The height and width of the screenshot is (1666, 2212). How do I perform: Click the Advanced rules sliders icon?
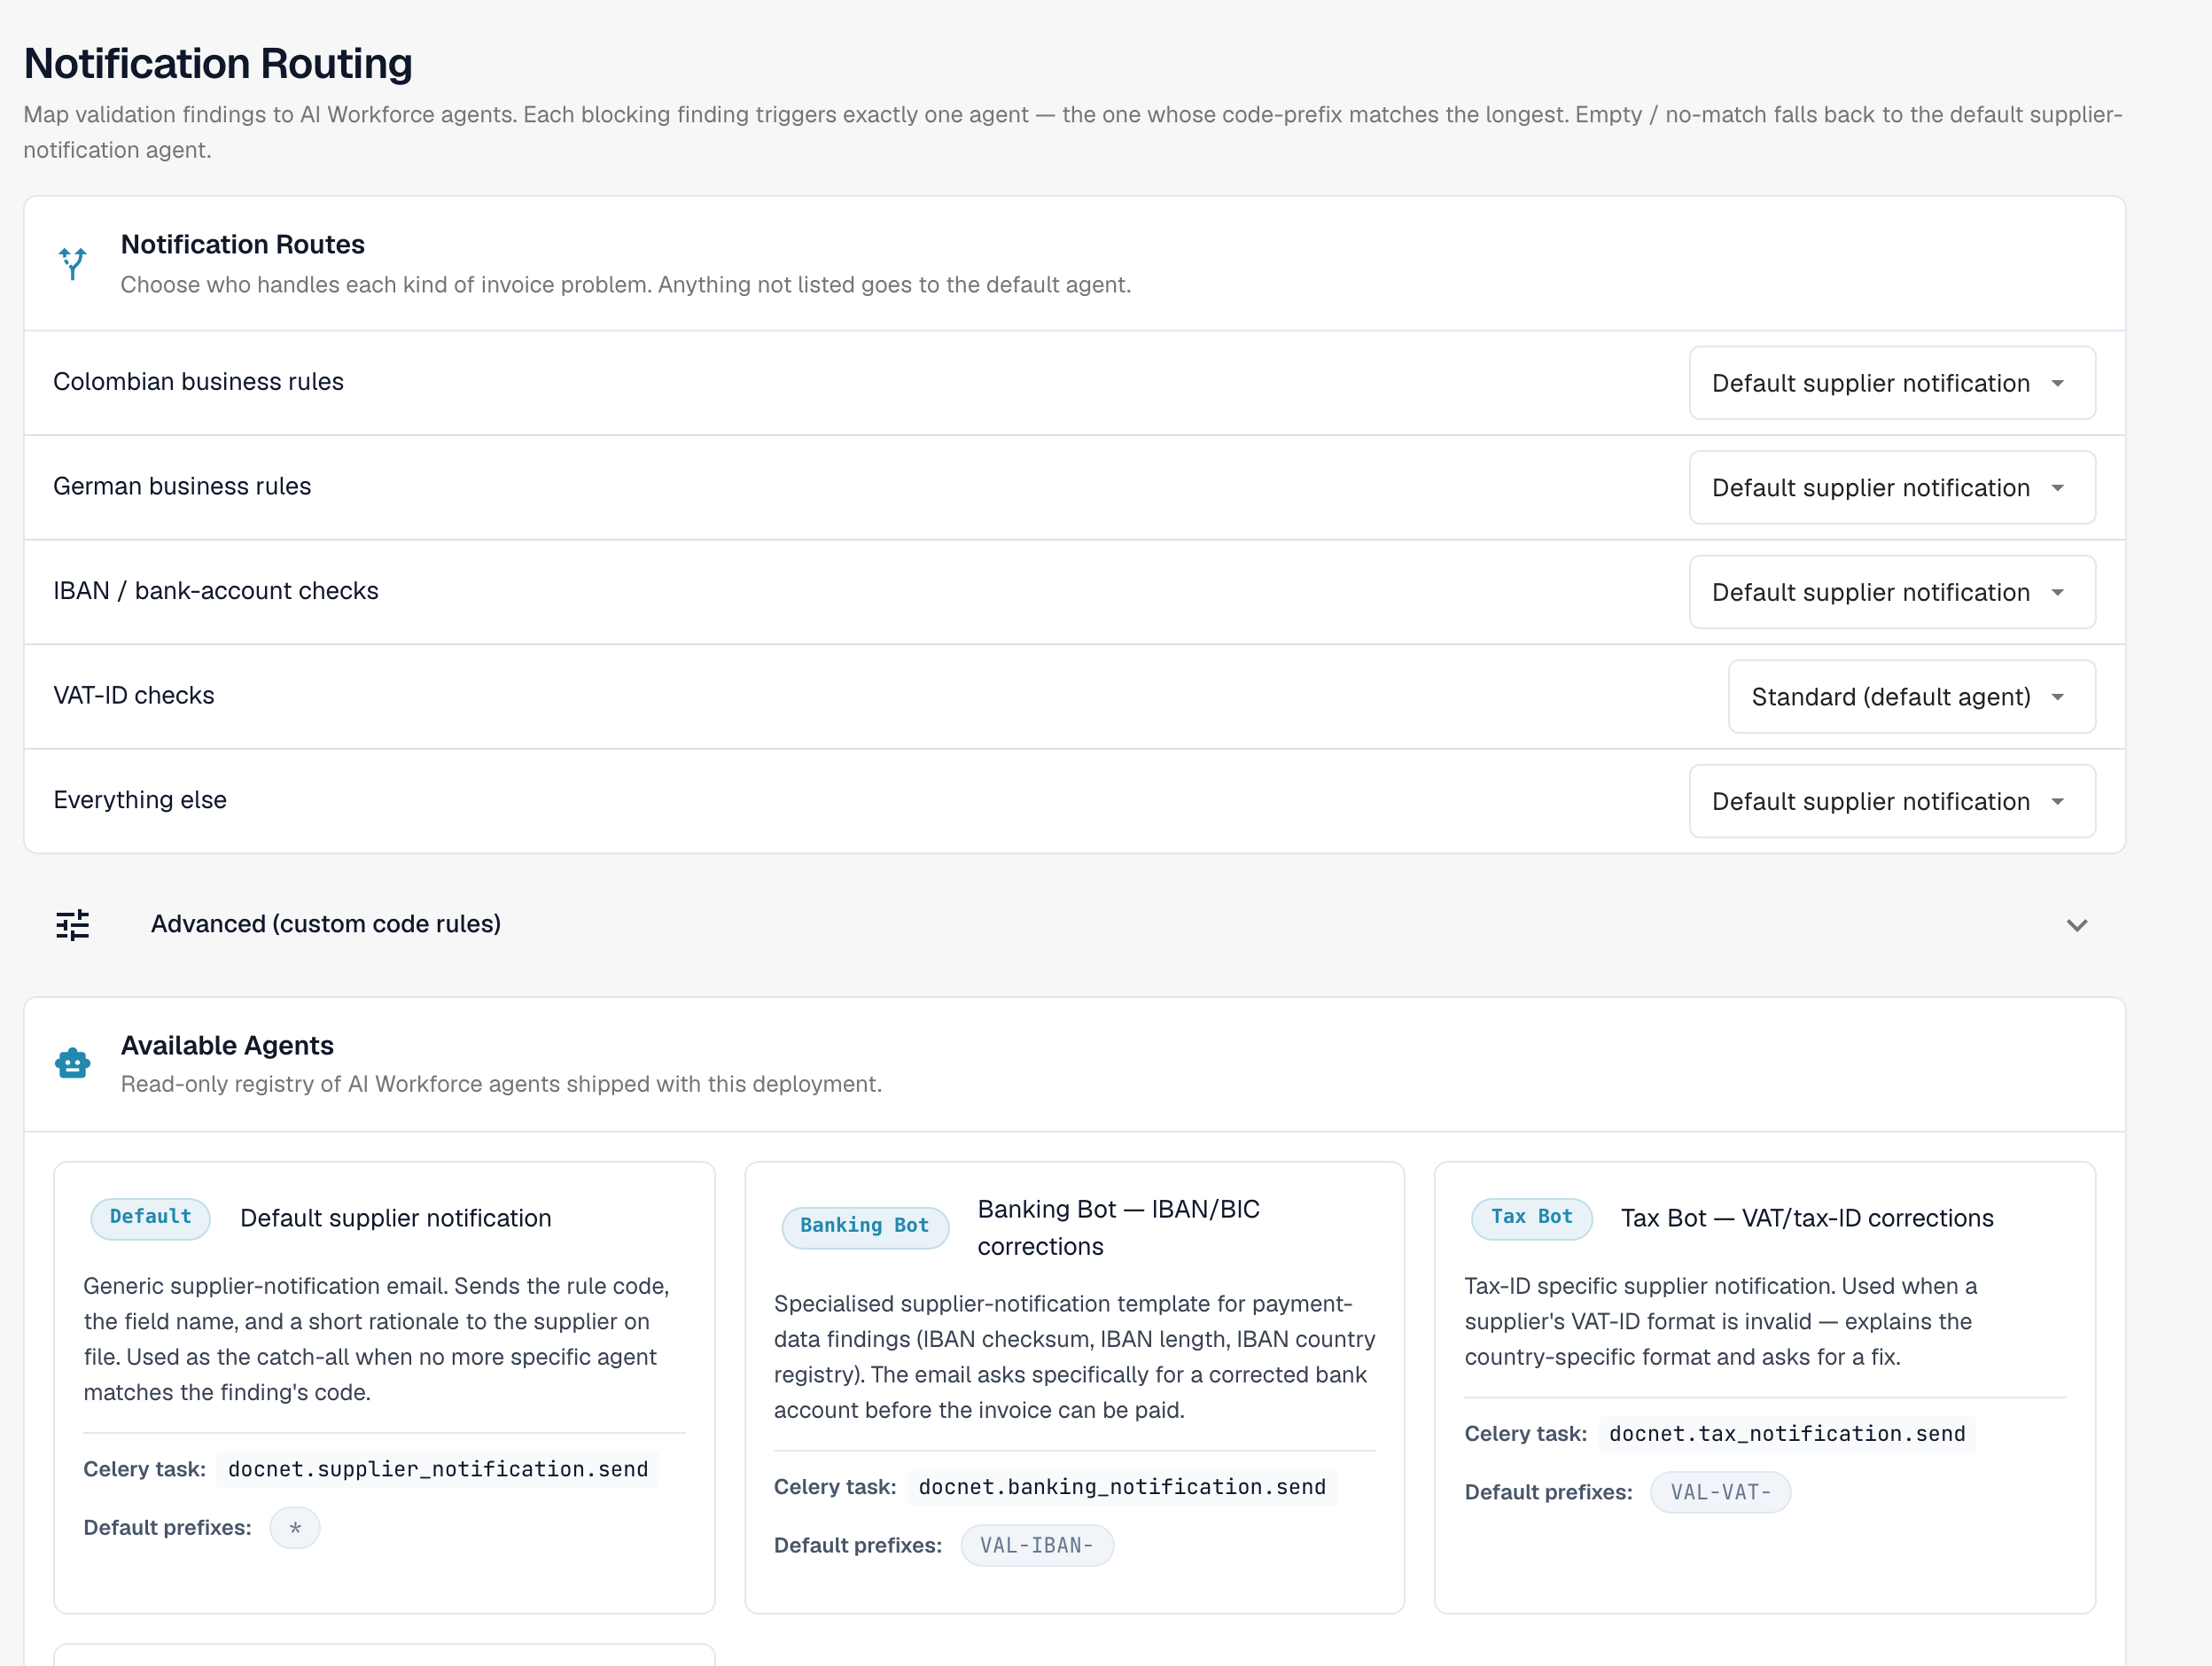click(x=72, y=925)
